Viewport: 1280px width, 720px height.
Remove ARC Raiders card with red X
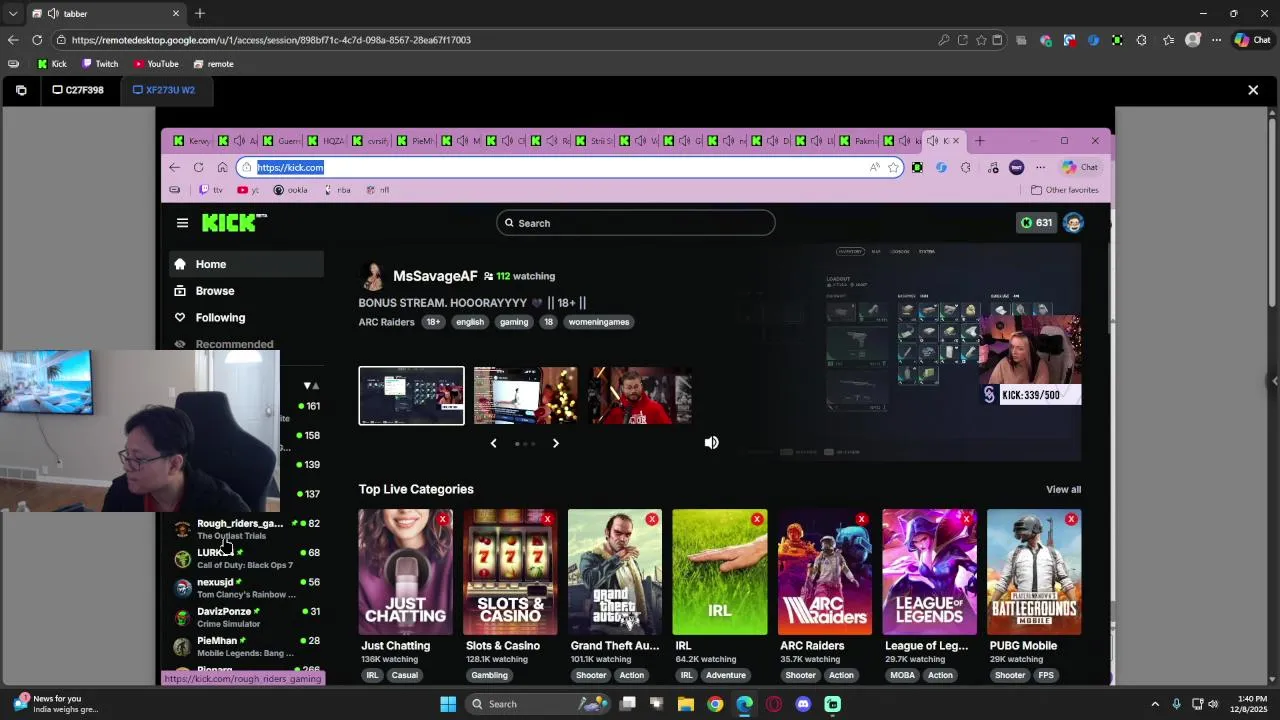pyautogui.click(x=861, y=519)
